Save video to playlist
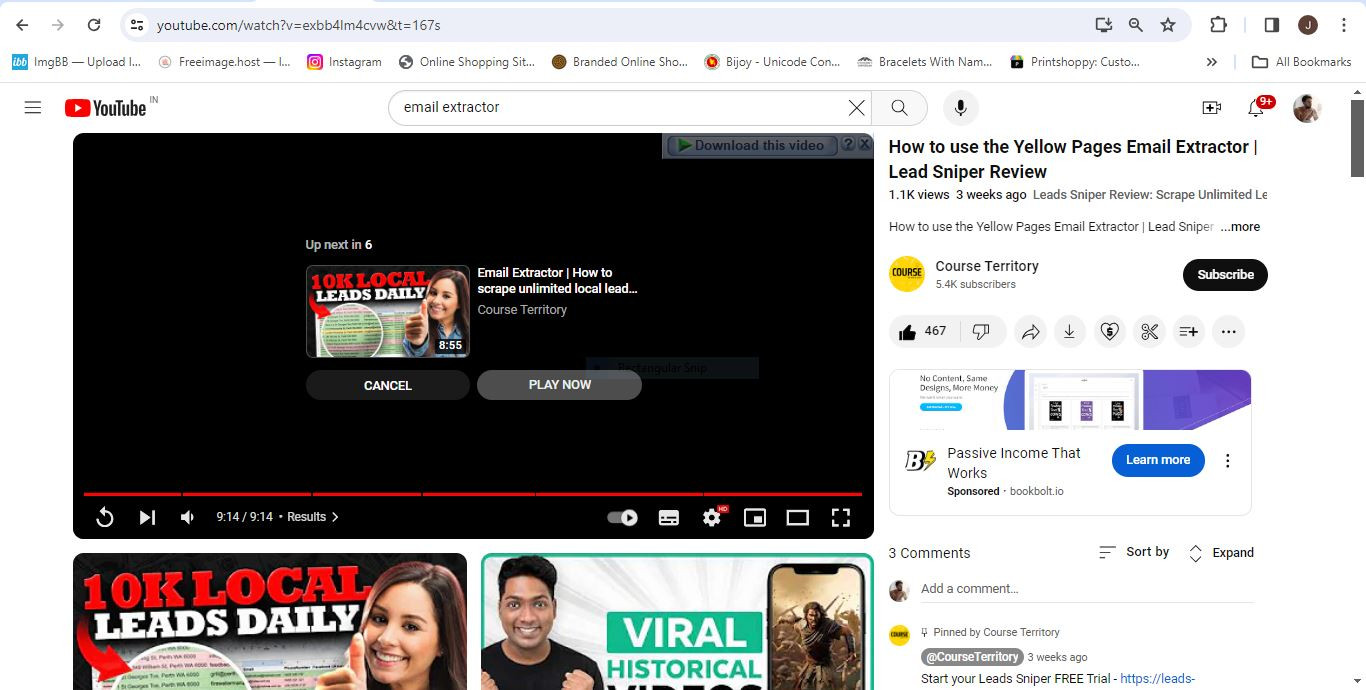 click(x=1188, y=331)
